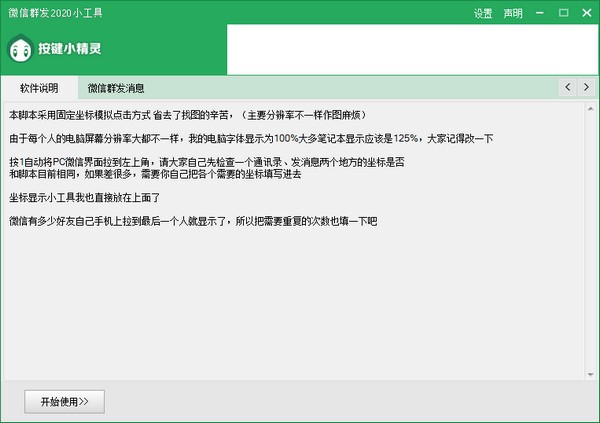Click the scrollbar down arrow
The width and height of the screenshot is (600, 423).
pyautogui.click(x=590, y=374)
